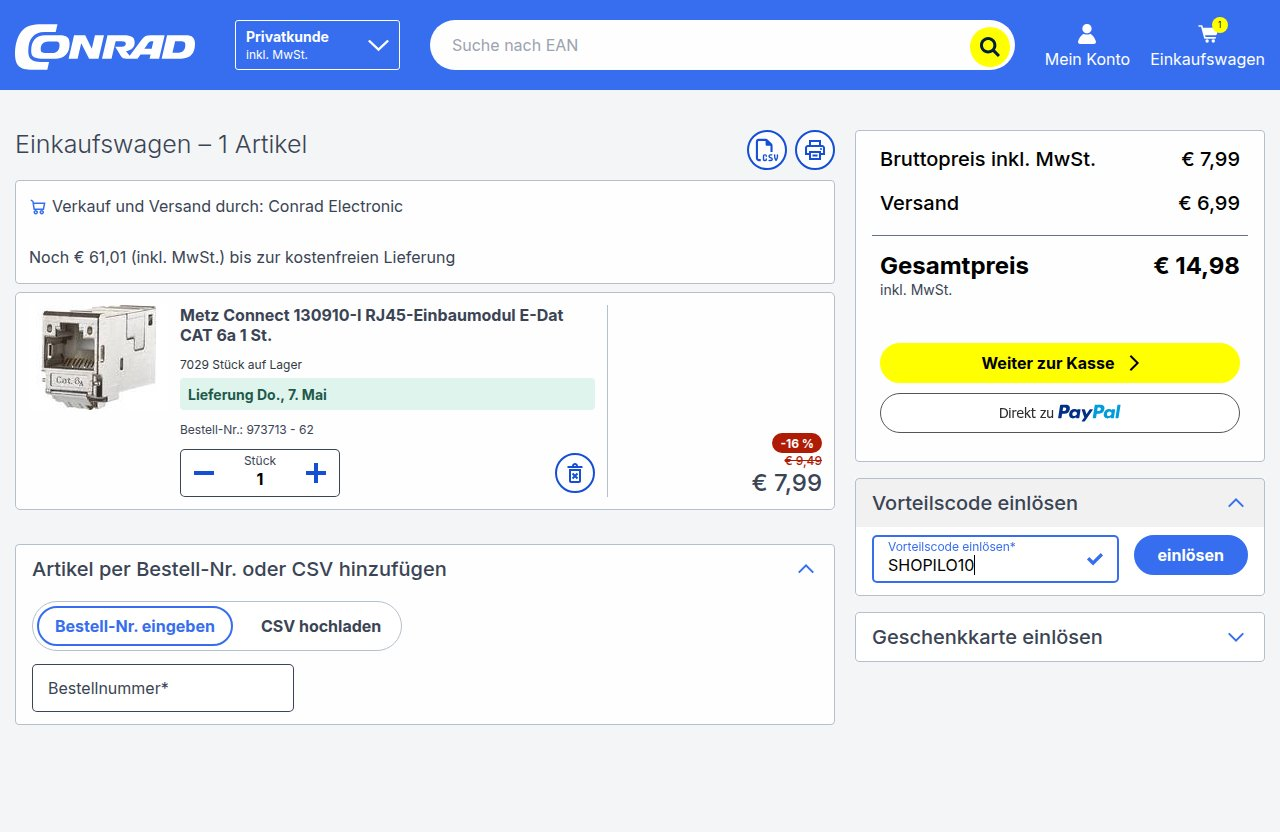The image size is (1280, 832).
Task: Open the Privatkunde customer type dropdown
Action: tap(317, 45)
